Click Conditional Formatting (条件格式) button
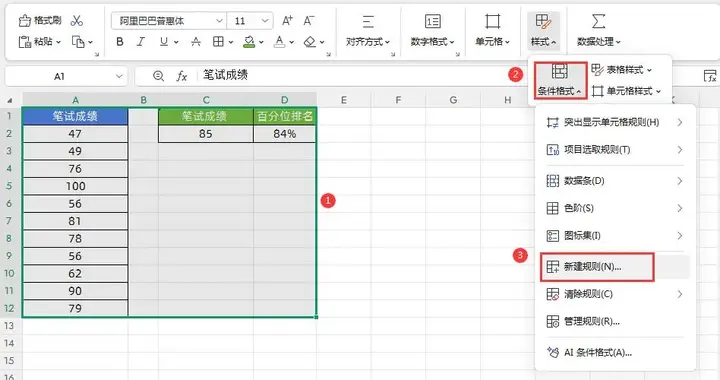The height and width of the screenshot is (380, 720). (560, 80)
